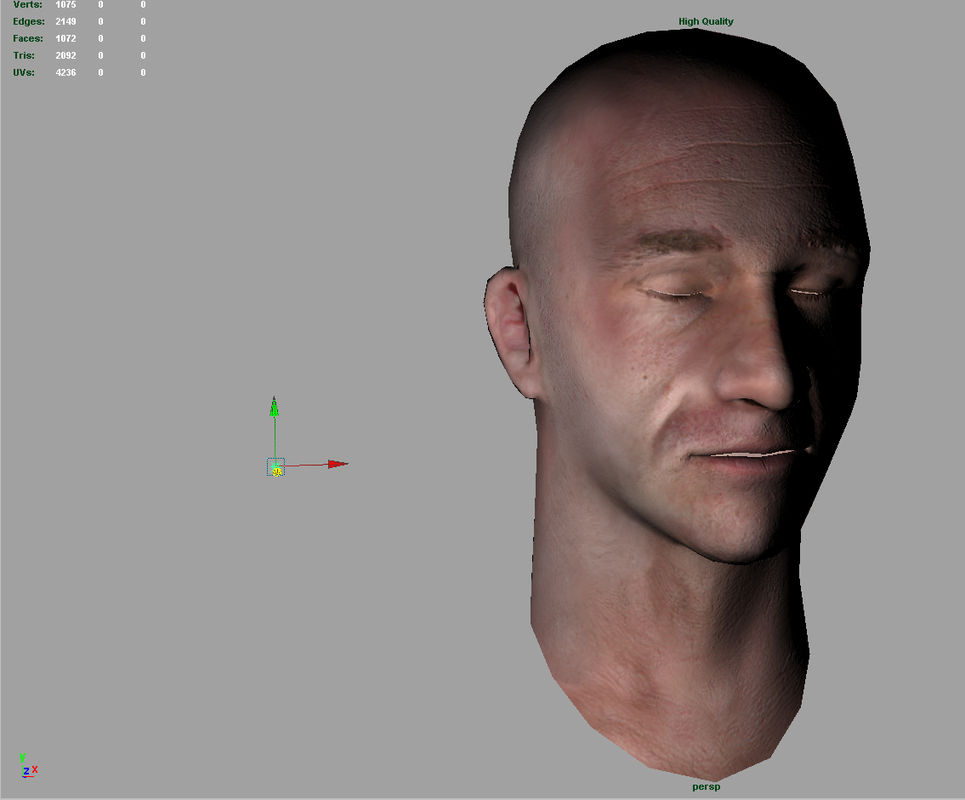The width and height of the screenshot is (965, 800).
Task: Click the Tris count reading 2092
Action: (66, 55)
